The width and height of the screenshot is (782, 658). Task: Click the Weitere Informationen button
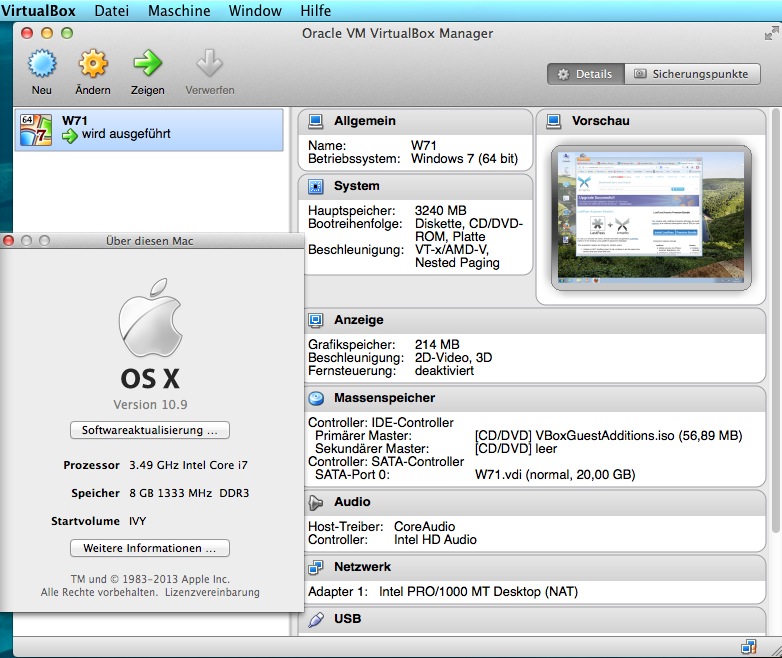tap(150, 548)
